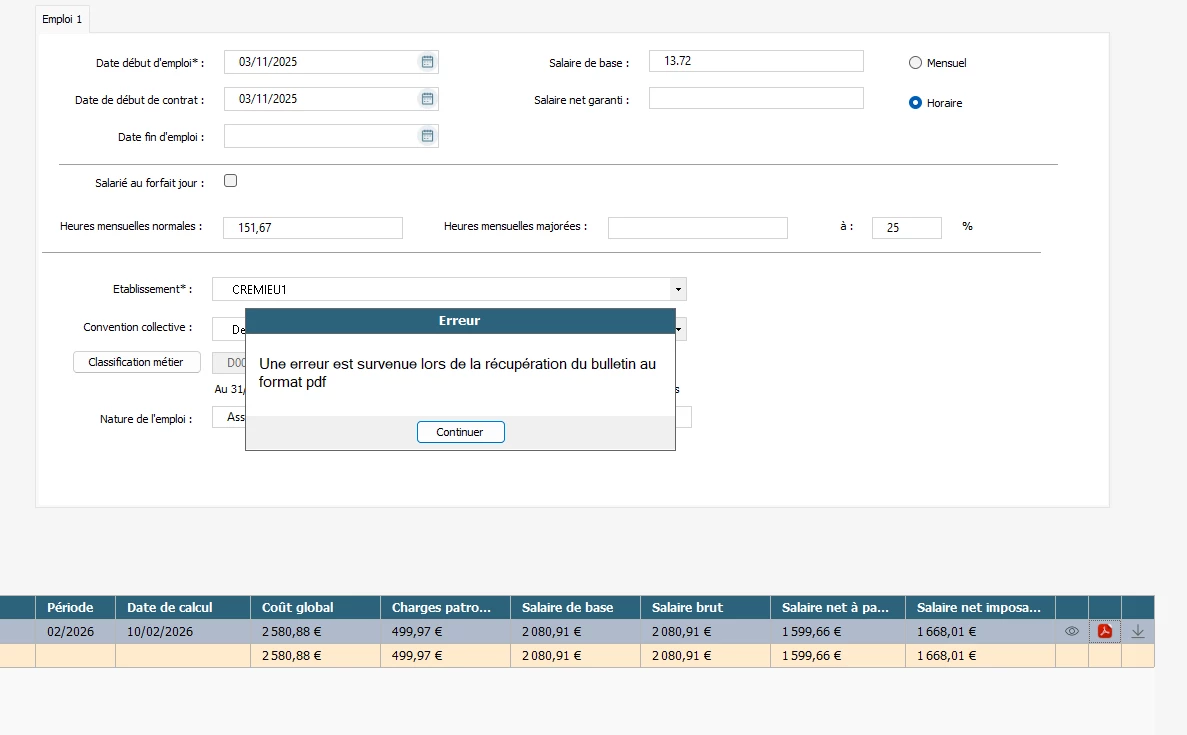Image resolution: width=1187 pixels, height=735 pixels.
Task: Expand the Etablissement dropdown
Action: 678,289
